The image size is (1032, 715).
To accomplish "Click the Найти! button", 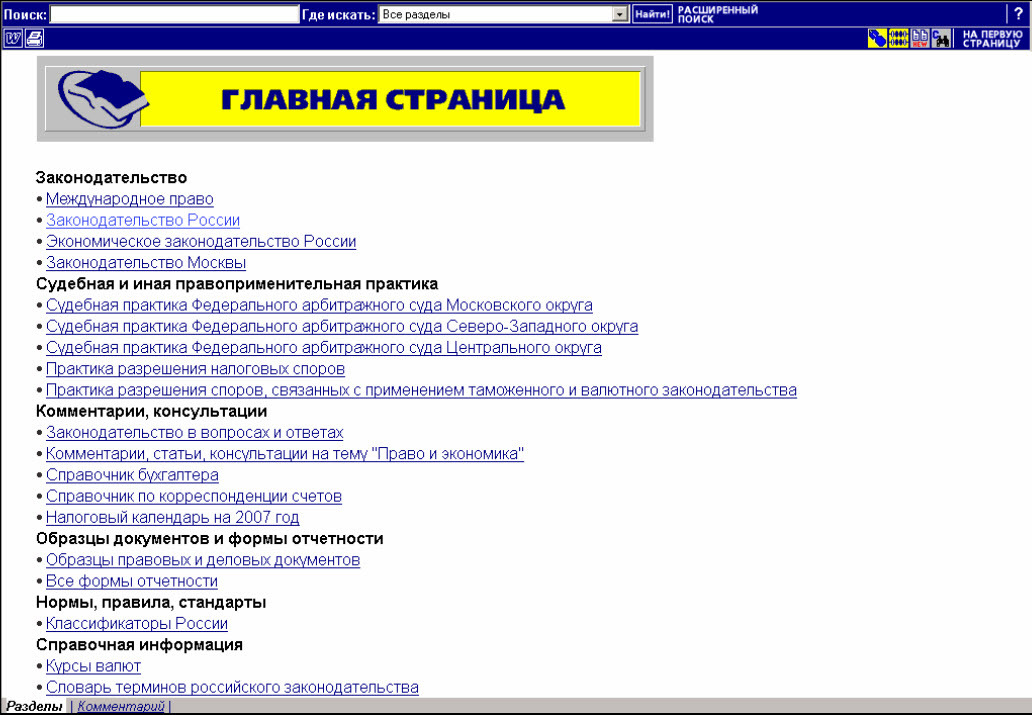I will click(x=651, y=13).
